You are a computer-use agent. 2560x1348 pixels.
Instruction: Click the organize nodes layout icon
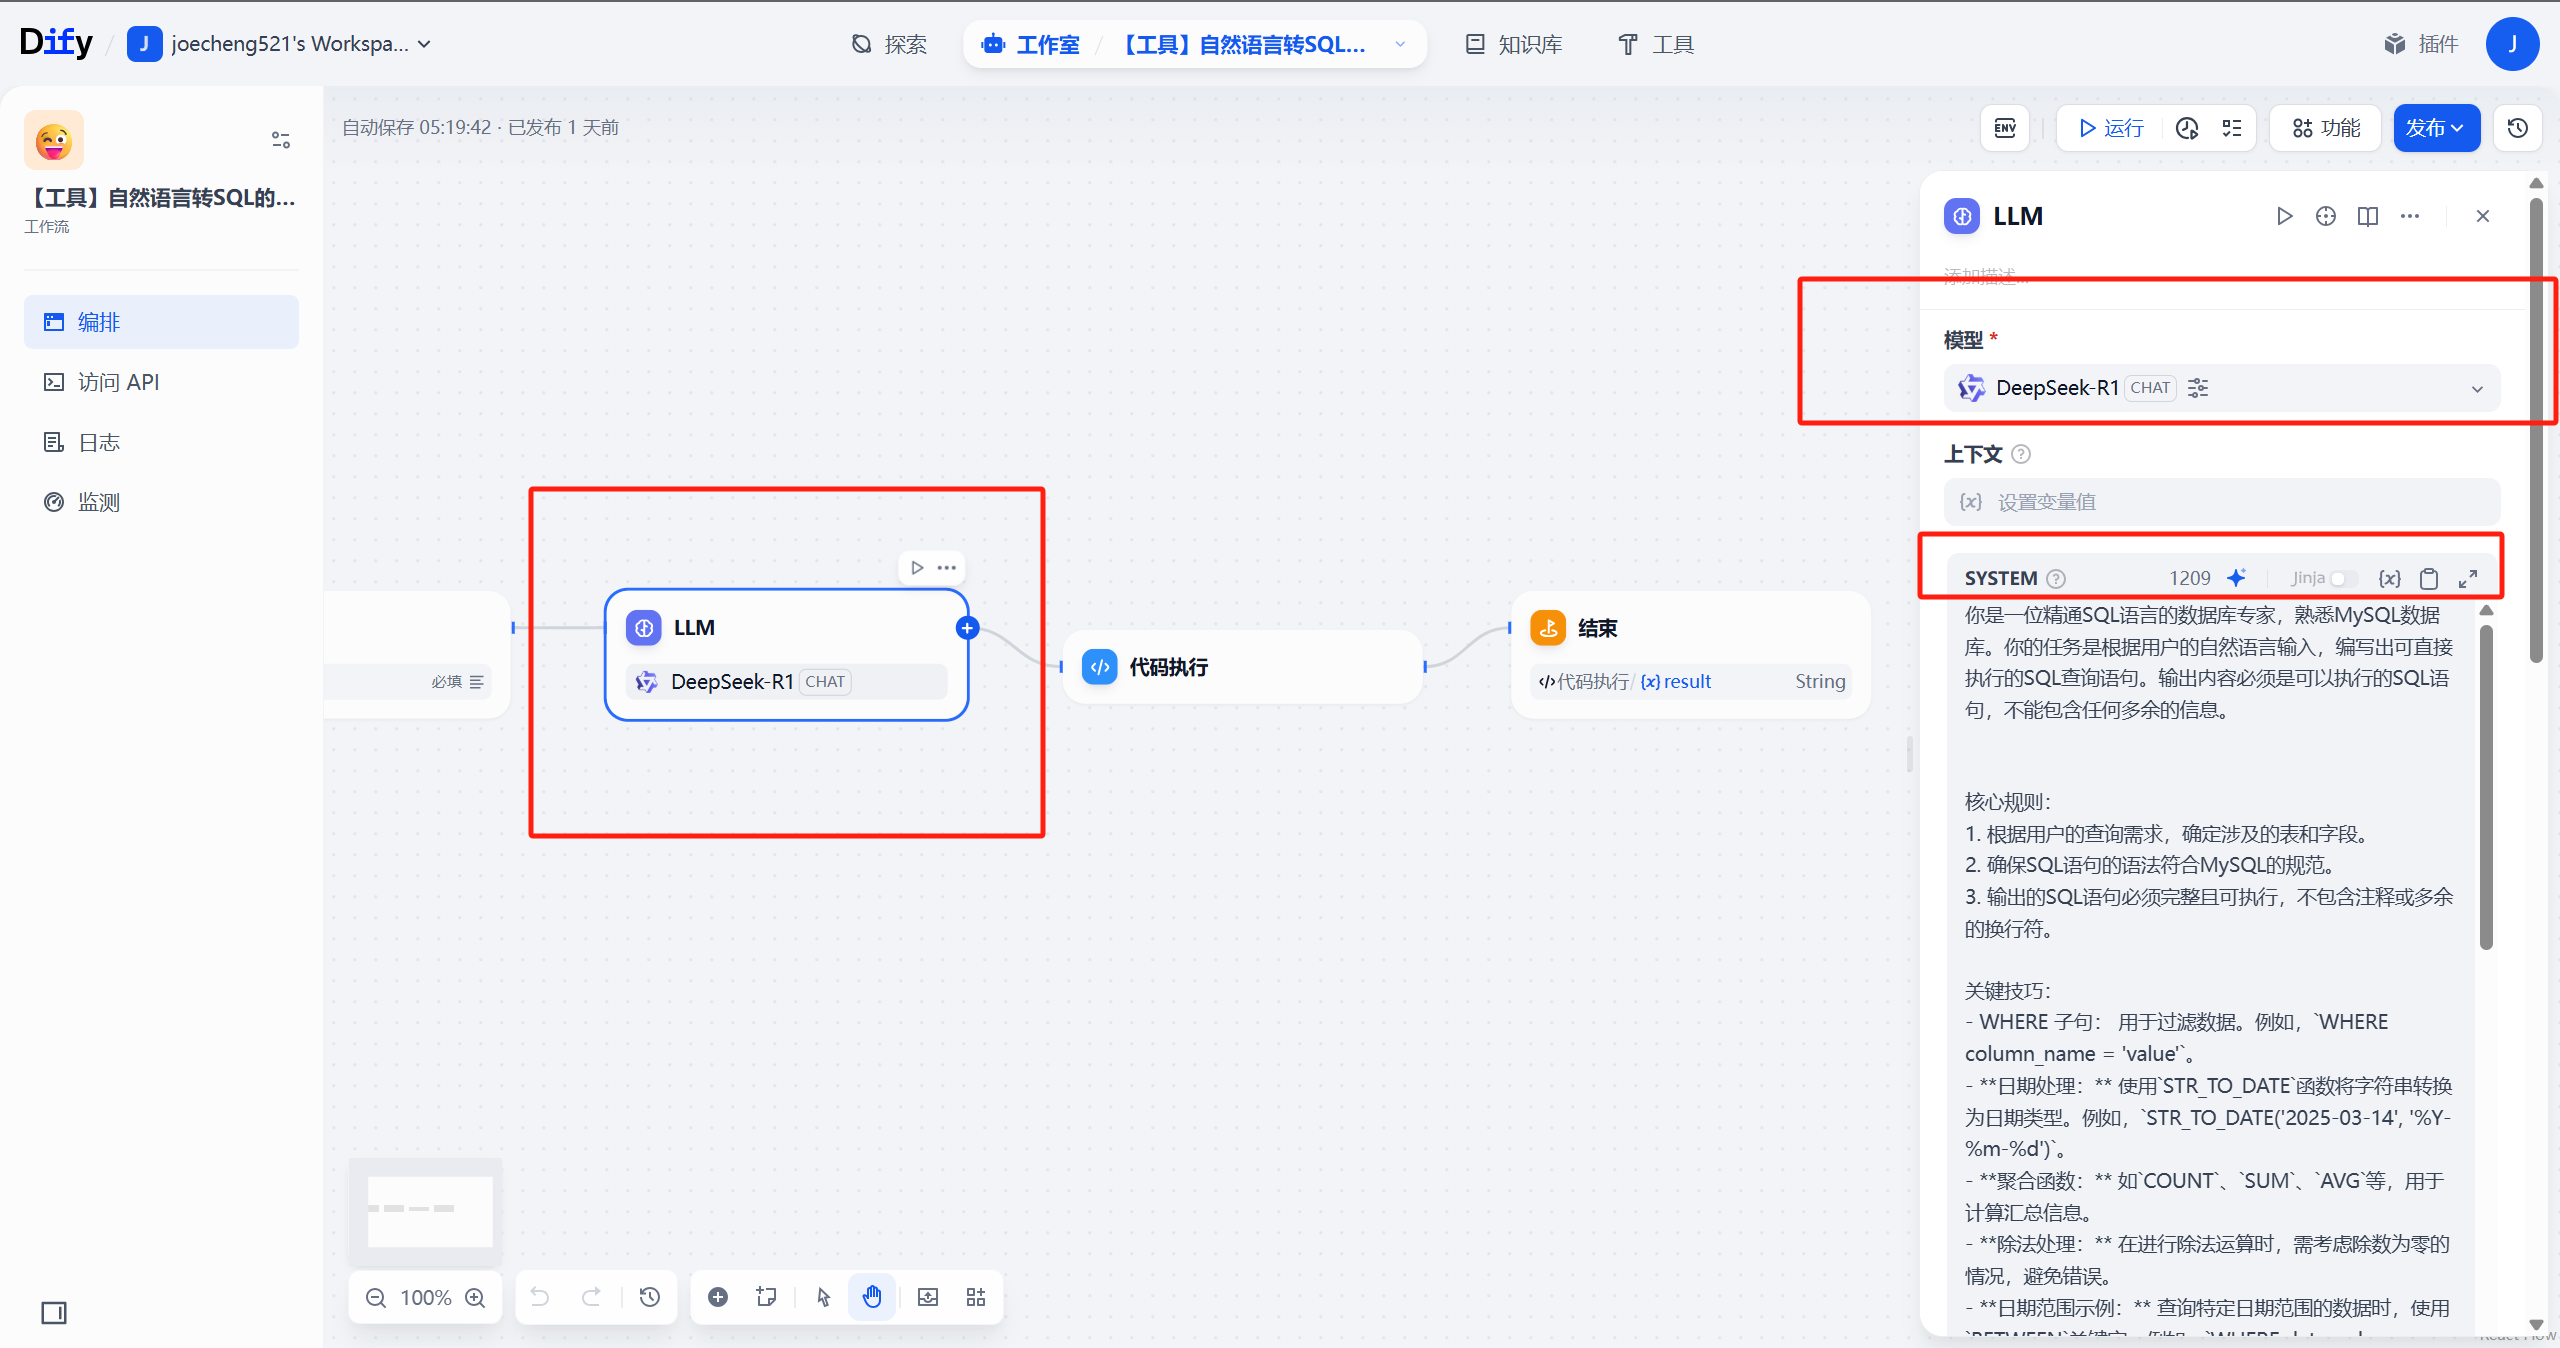[976, 1297]
